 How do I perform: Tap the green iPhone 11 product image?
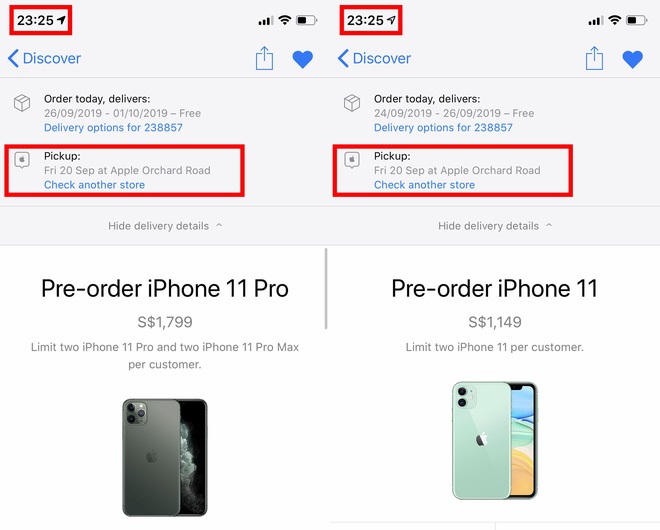(495, 441)
